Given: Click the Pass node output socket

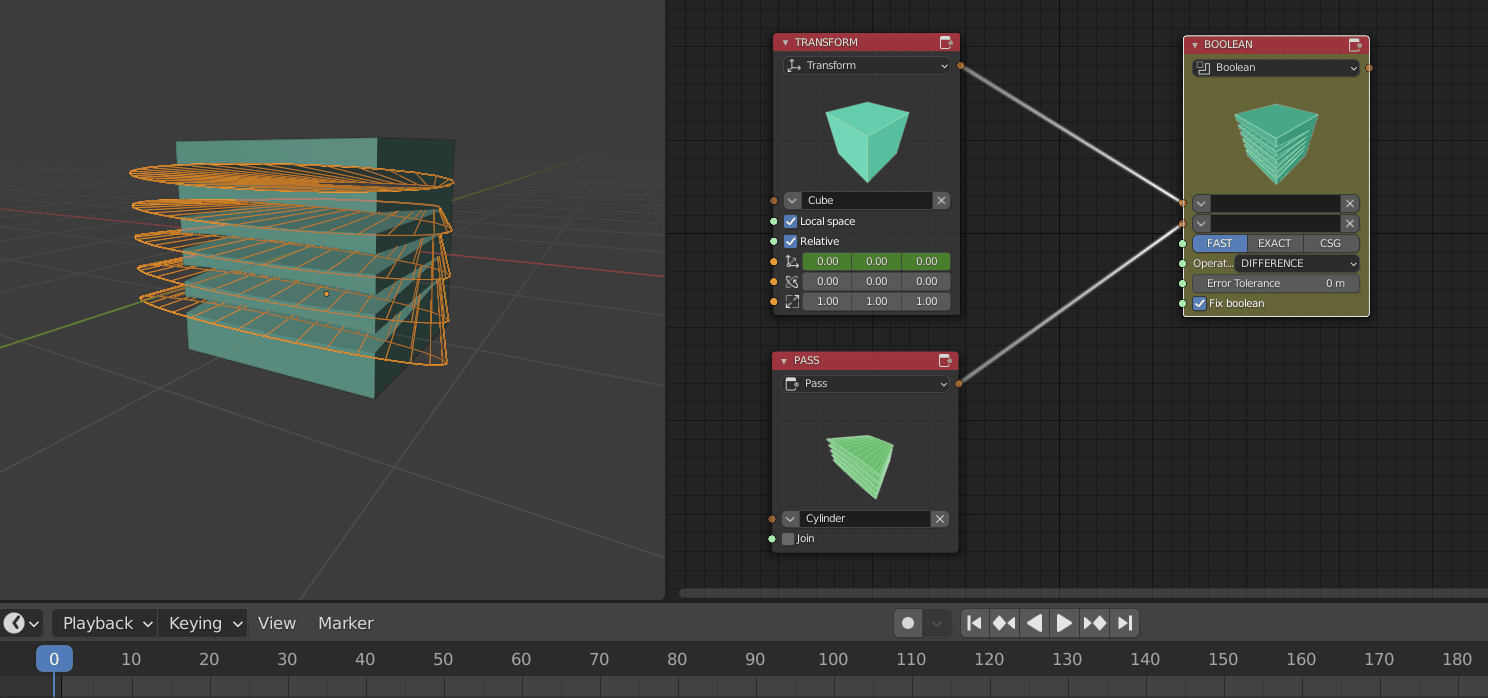Looking at the screenshot, I should [x=959, y=383].
